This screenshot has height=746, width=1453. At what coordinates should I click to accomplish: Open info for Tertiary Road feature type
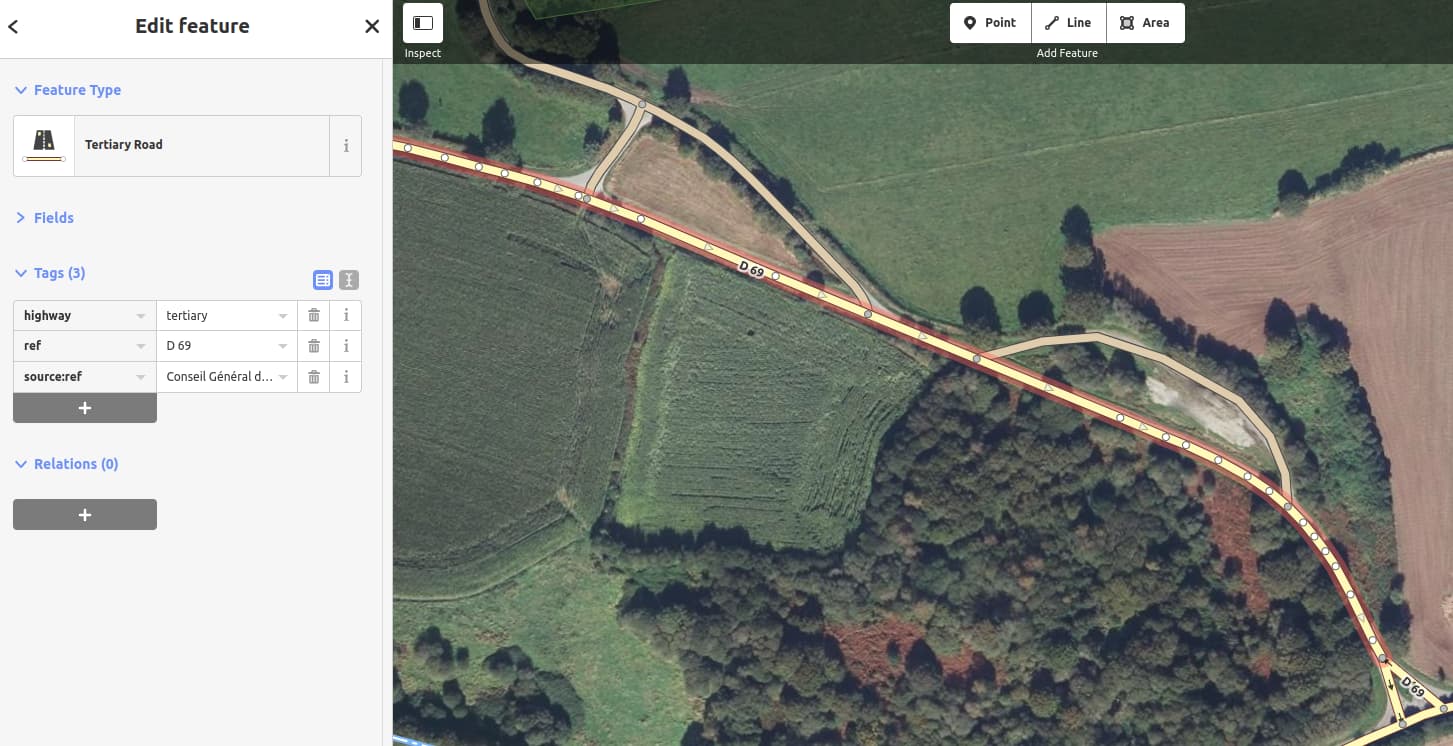pyautogui.click(x=346, y=146)
